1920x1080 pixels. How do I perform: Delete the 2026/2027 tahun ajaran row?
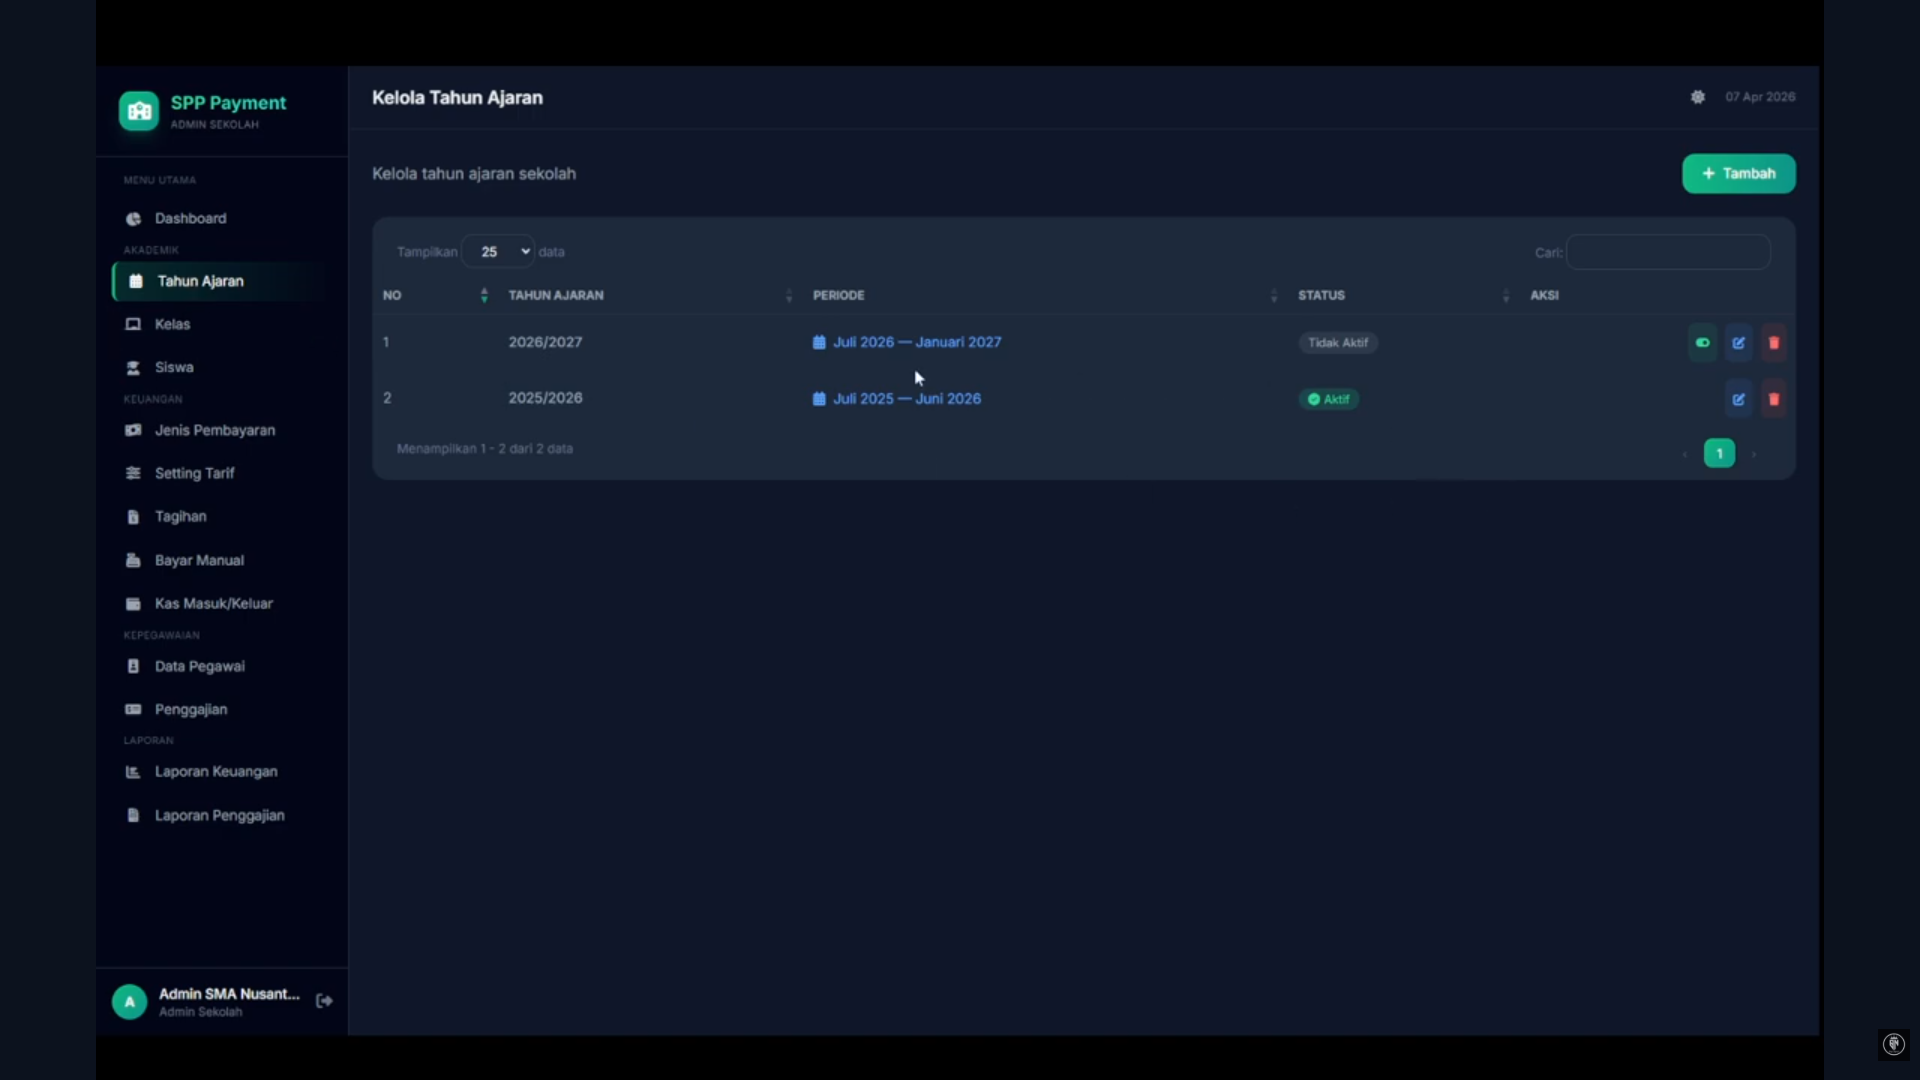tap(1774, 343)
